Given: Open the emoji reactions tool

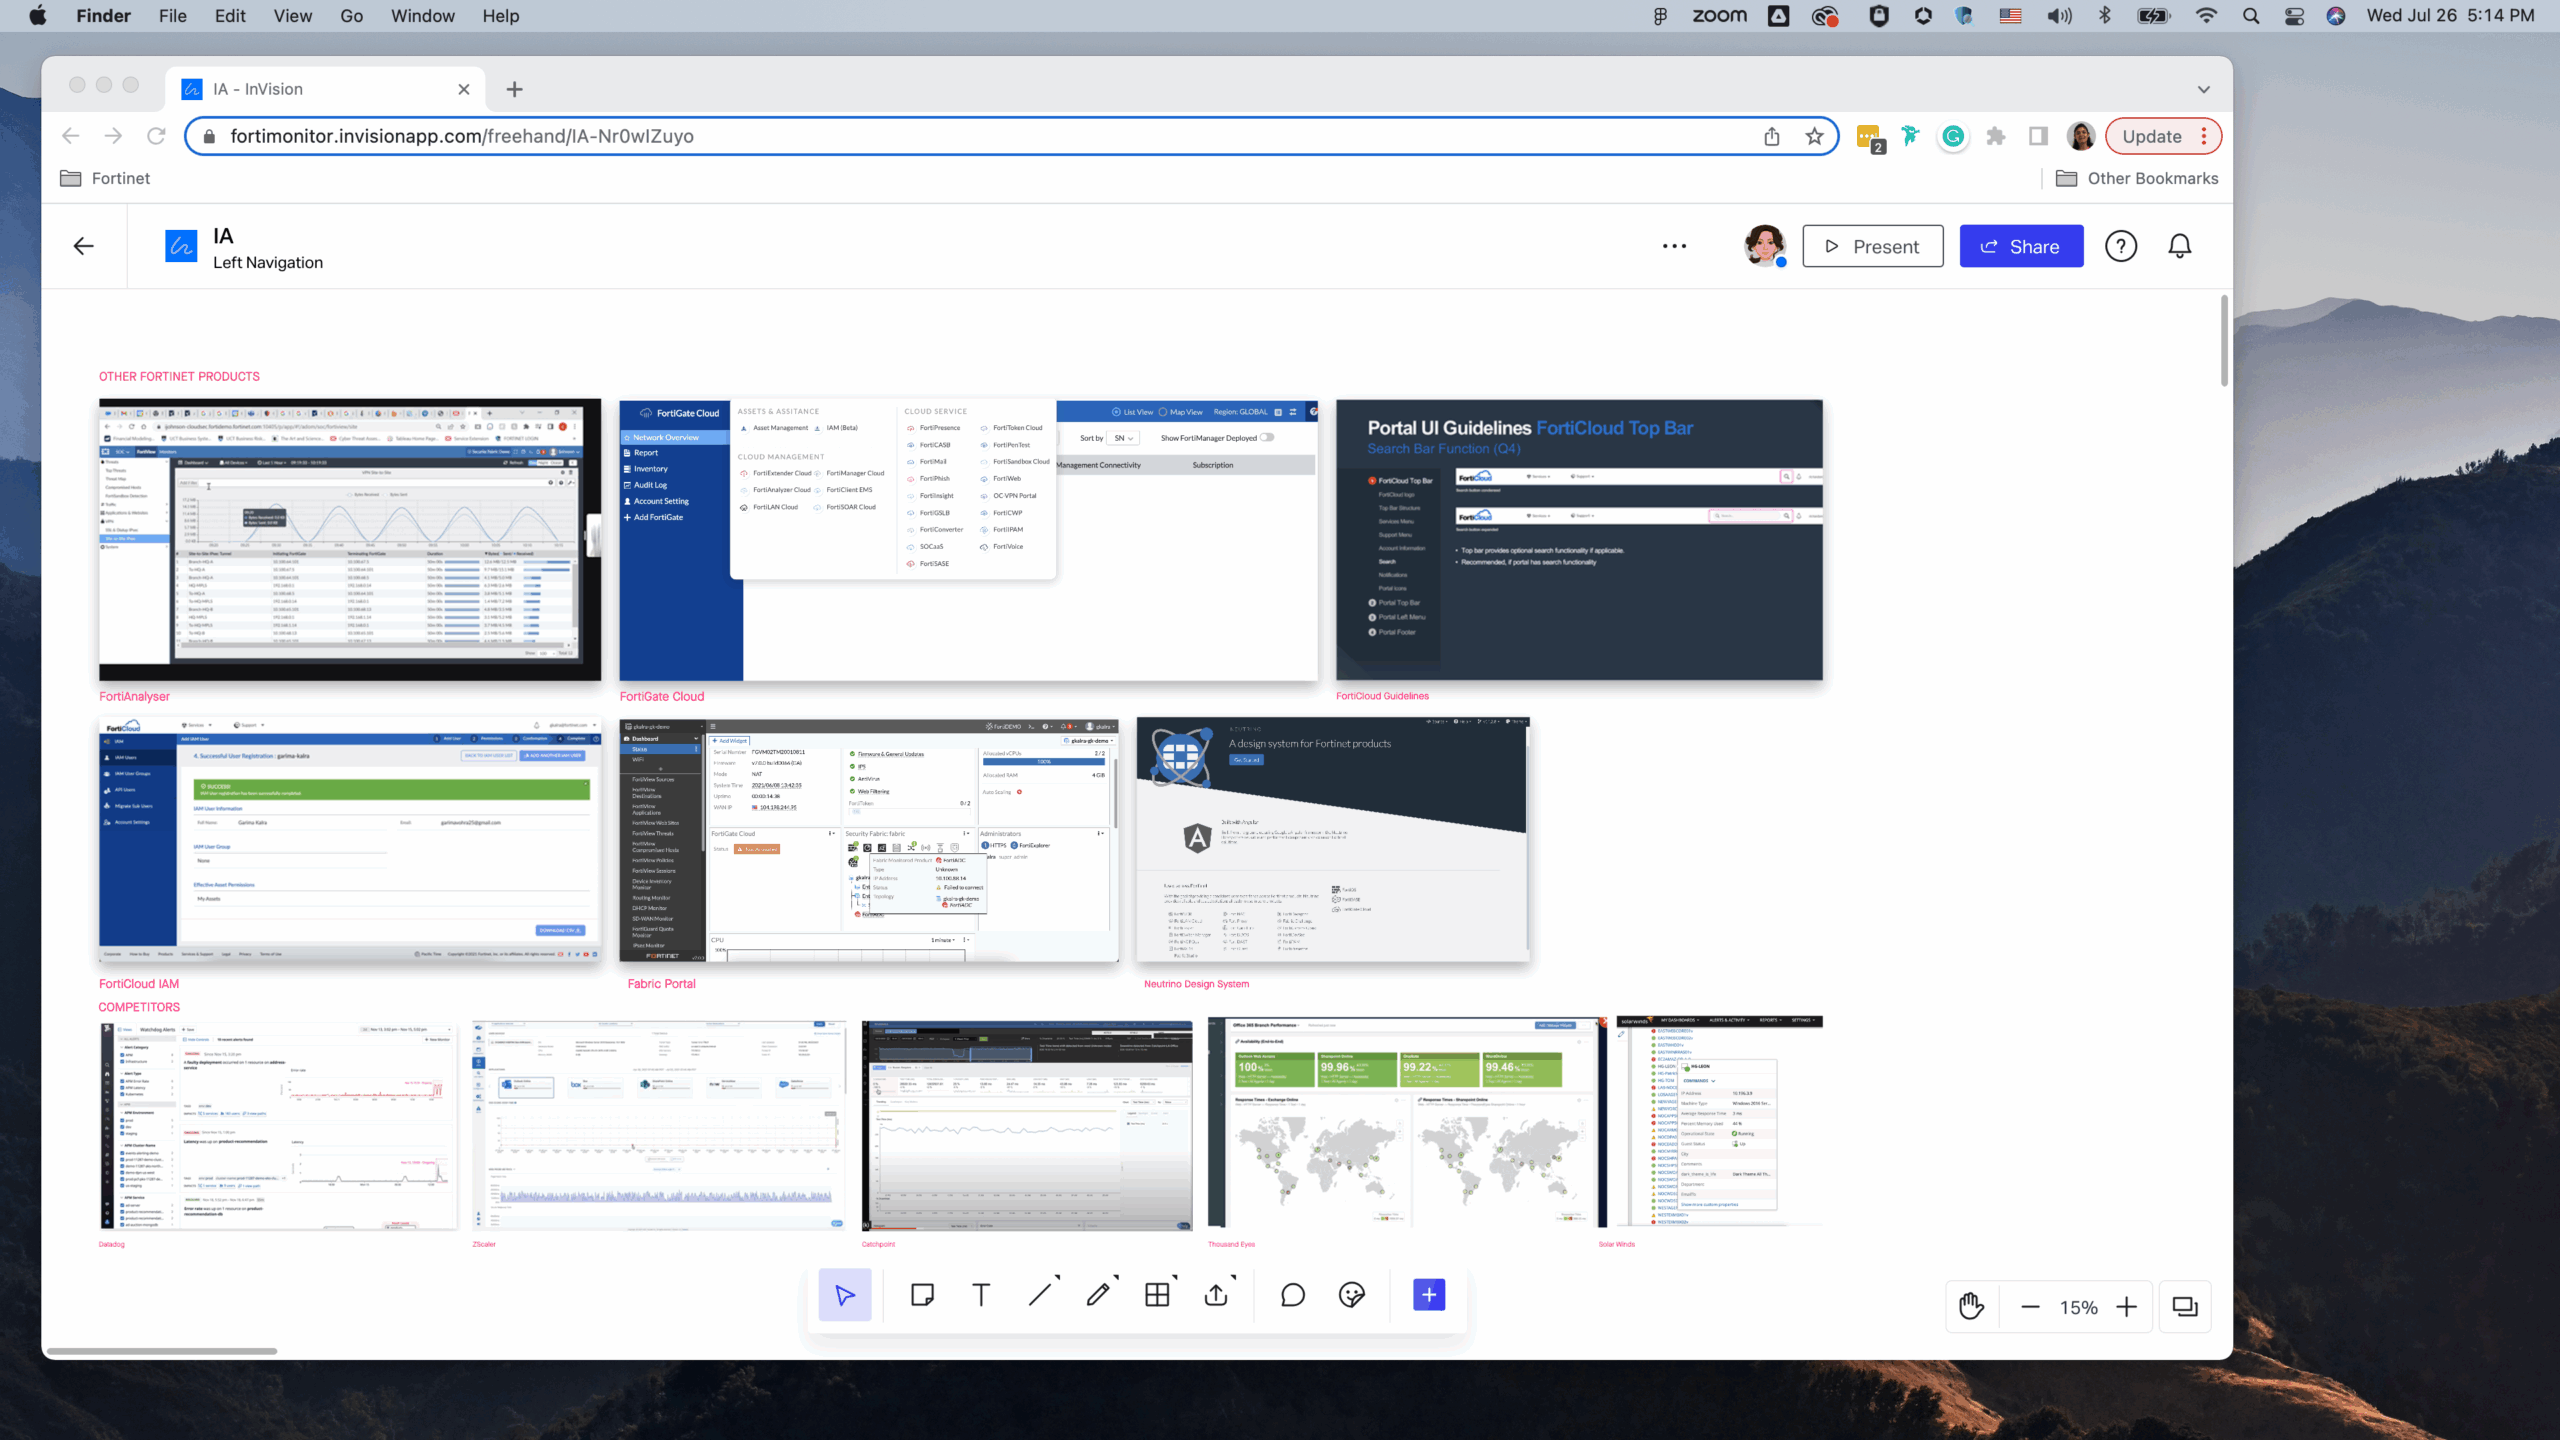Looking at the screenshot, I should (x=1351, y=1295).
